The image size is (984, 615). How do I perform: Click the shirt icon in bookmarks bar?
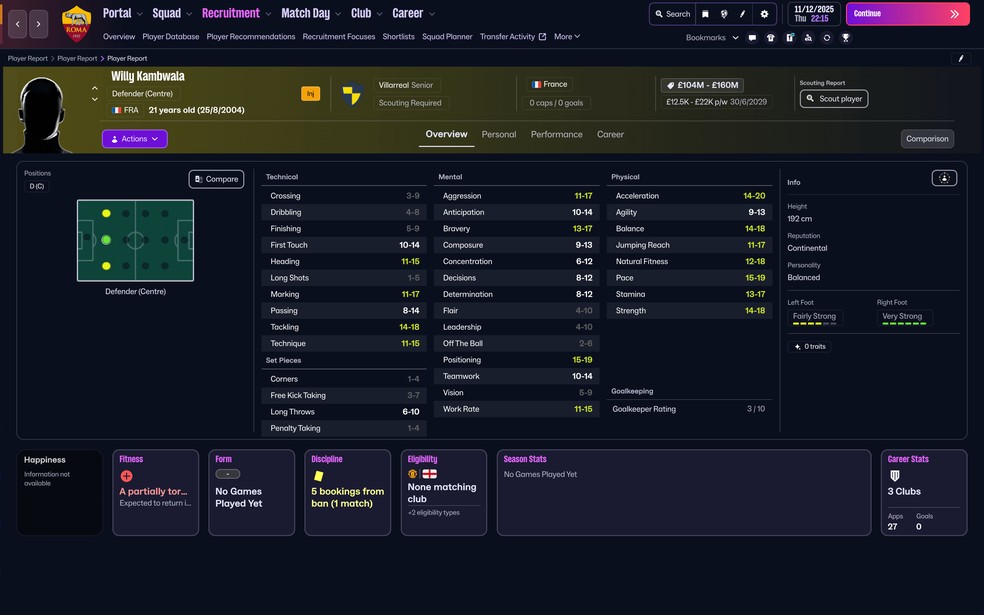coord(771,38)
